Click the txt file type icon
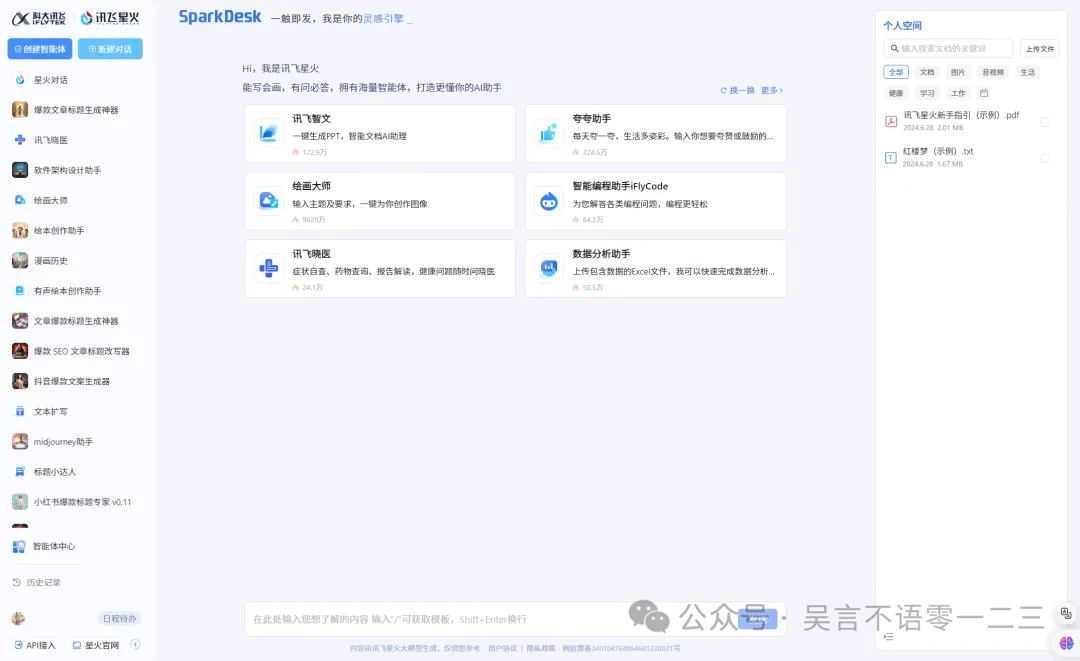The height and width of the screenshot is (661, 1080). click(891, 158)
